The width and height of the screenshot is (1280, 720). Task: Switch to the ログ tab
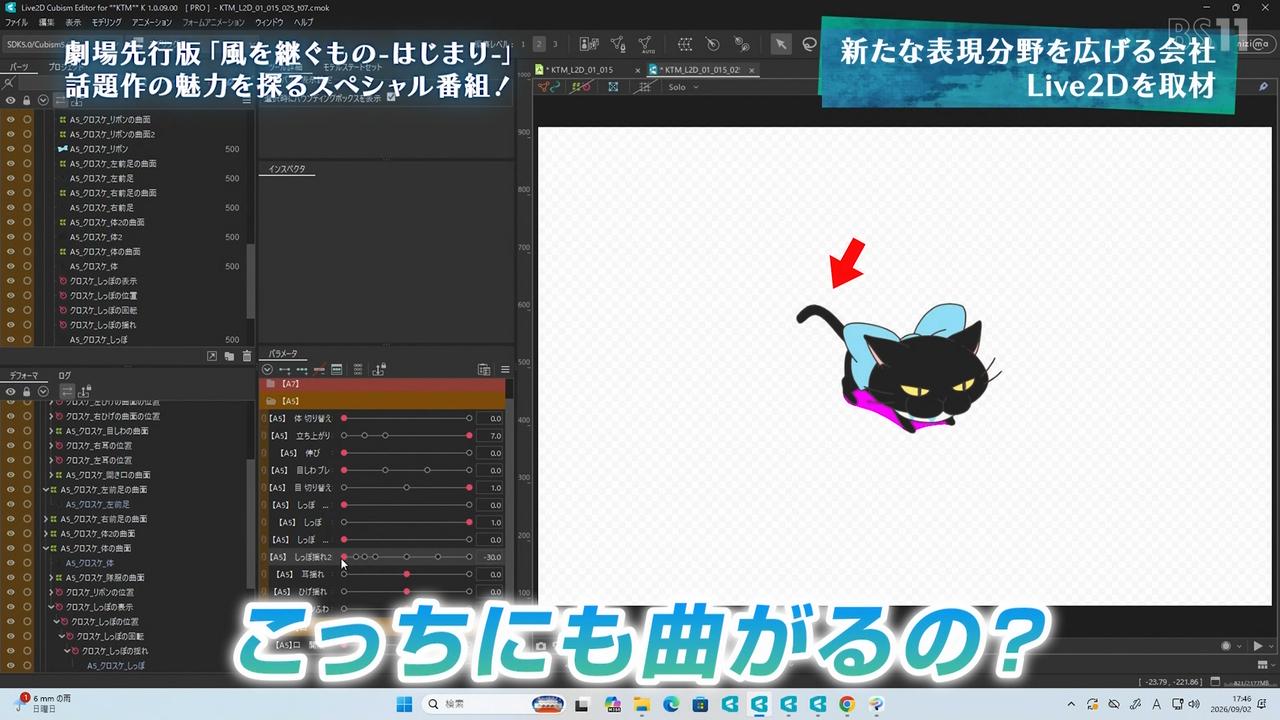pyautogui.click(x=64, y=376)
